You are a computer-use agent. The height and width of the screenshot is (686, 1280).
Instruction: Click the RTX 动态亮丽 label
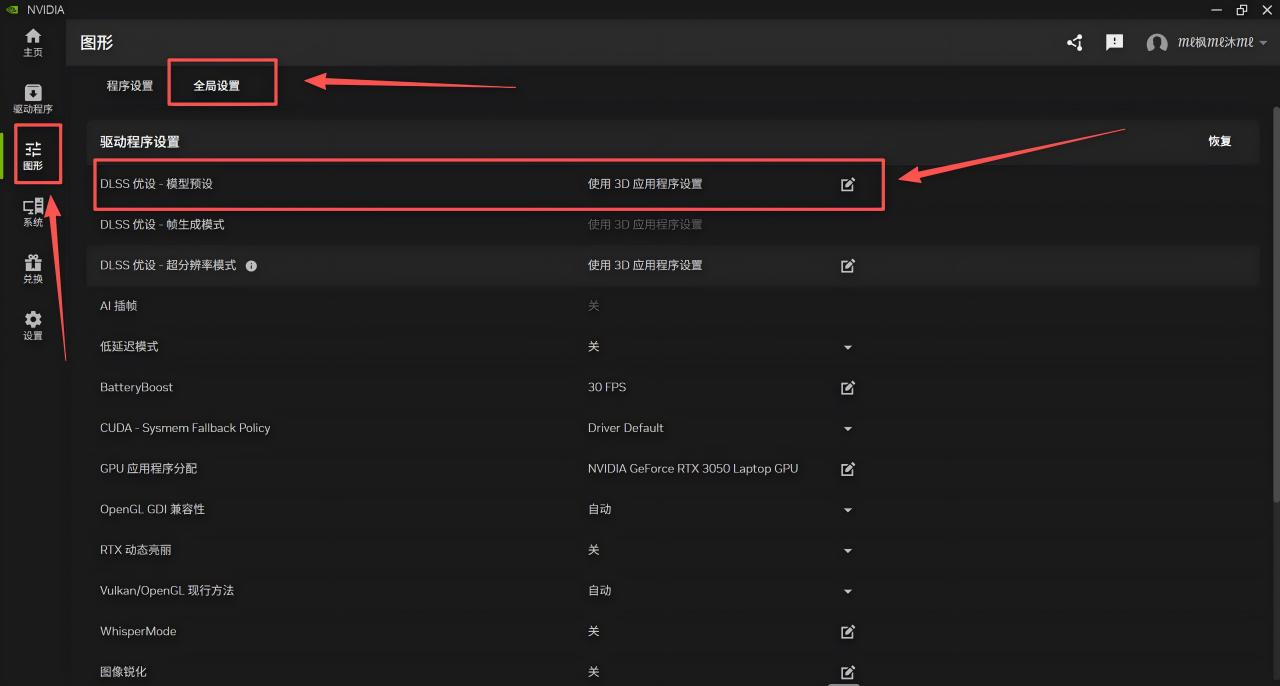click(x=135, y=550)
